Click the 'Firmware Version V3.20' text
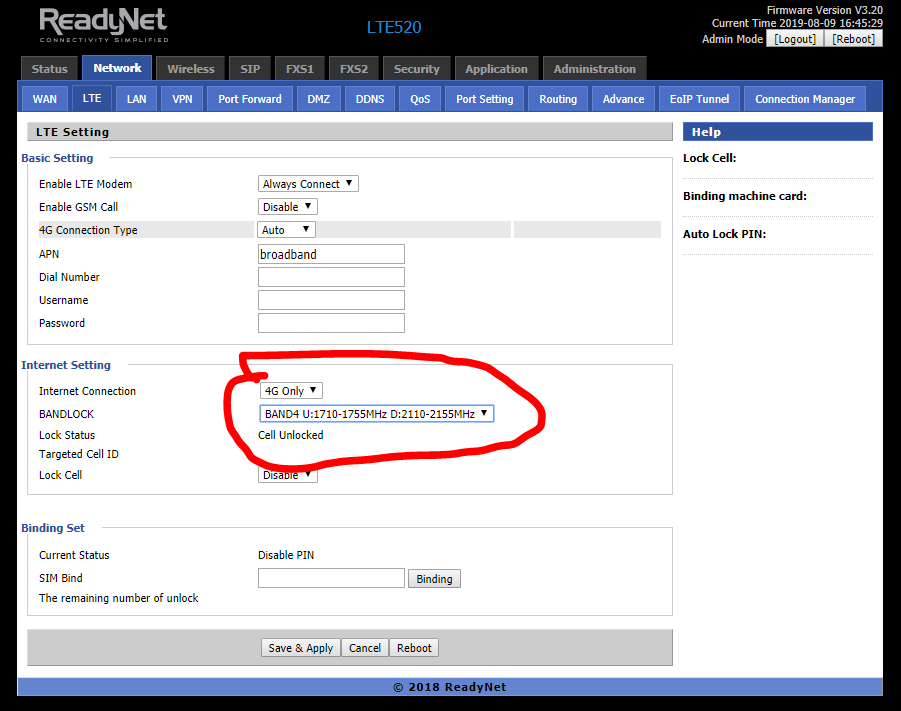The image size is (901, 711). 825,10
